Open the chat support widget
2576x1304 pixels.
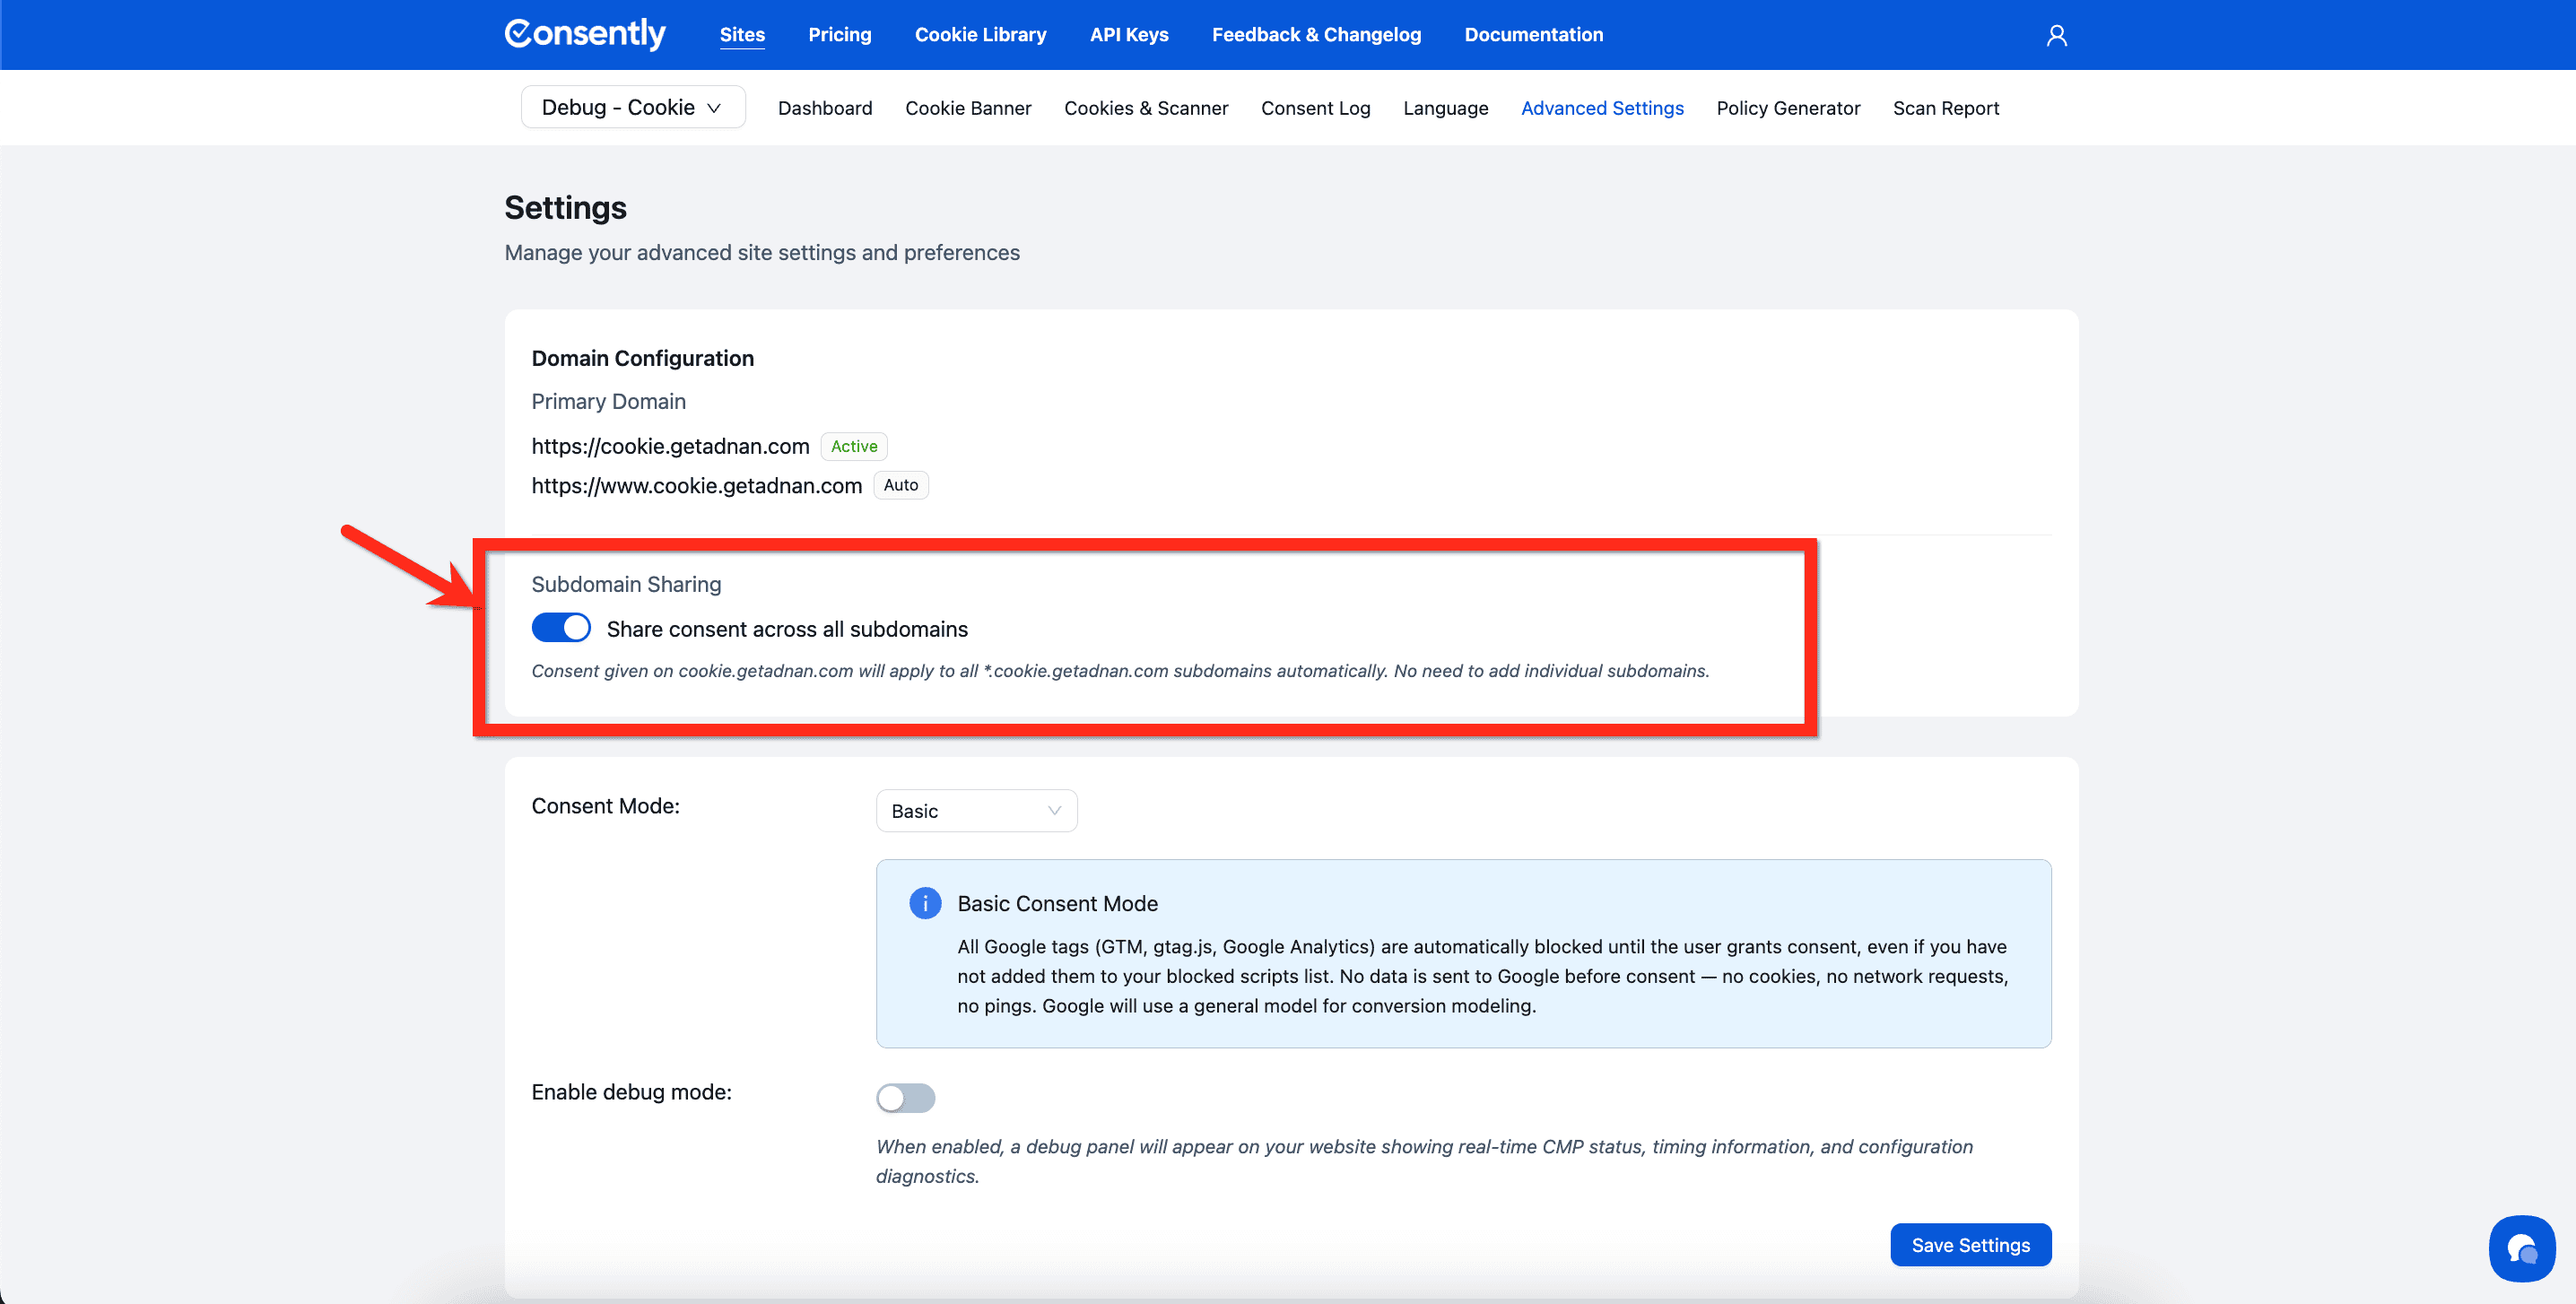2521,1248
